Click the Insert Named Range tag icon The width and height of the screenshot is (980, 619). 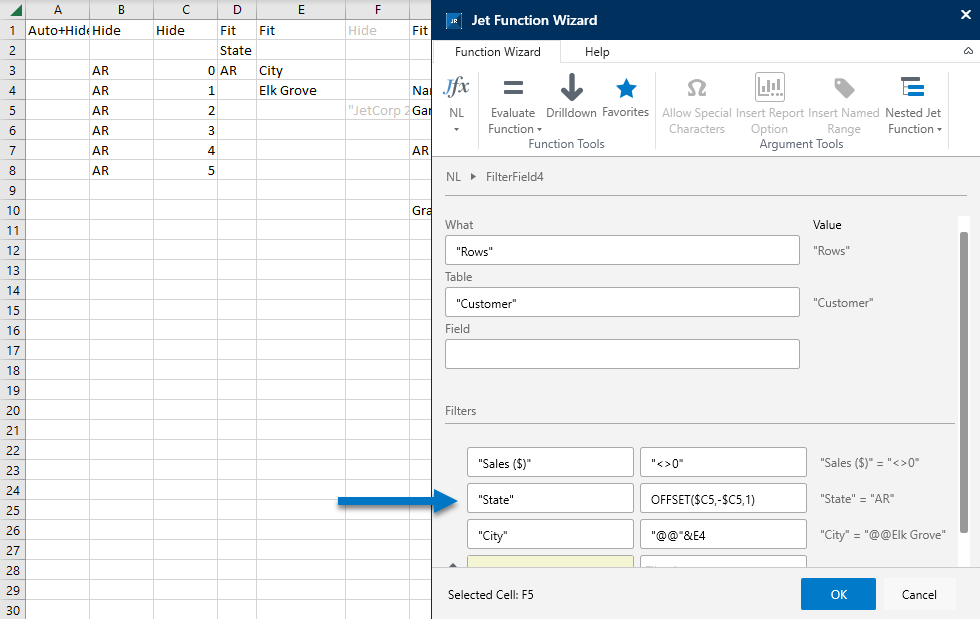pyautogui.click(x=844, y=88)
